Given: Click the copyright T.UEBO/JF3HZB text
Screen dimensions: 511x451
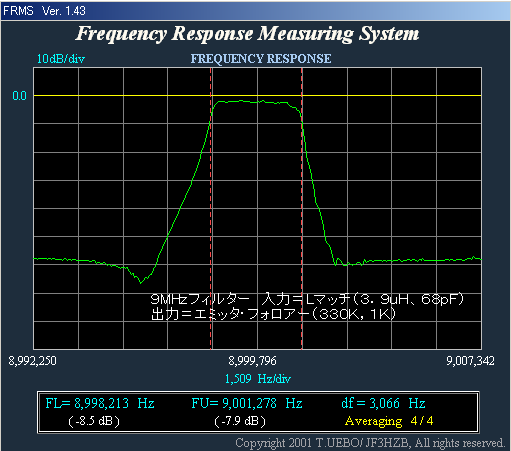Looking at the screenshot, I should pos(370,443).
